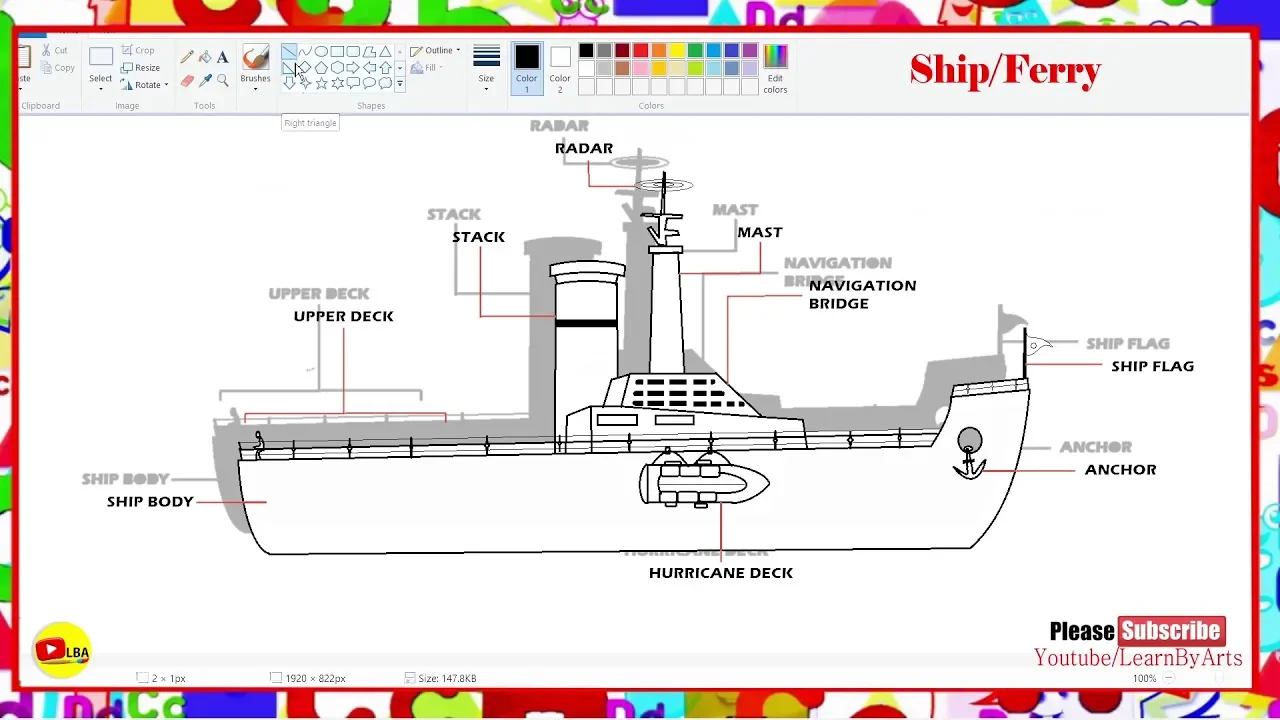This screenshot has width=1280, height=720.
Task: Click the Resize button
Action: 140,67
